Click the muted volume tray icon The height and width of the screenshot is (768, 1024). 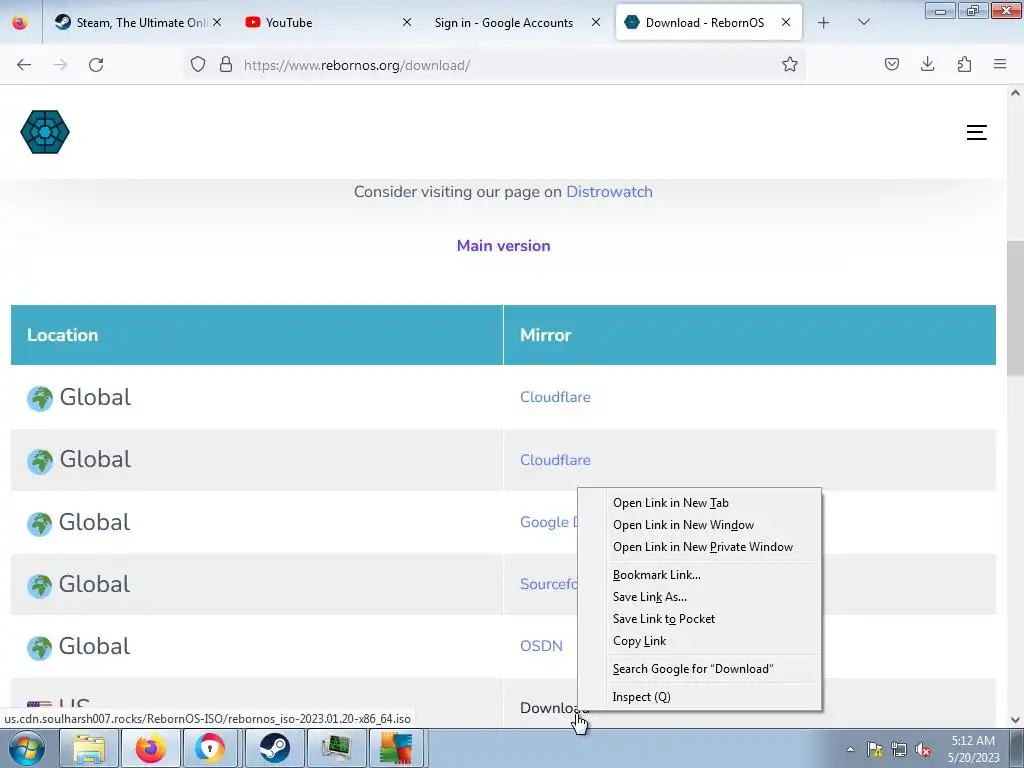pos(923,749)
